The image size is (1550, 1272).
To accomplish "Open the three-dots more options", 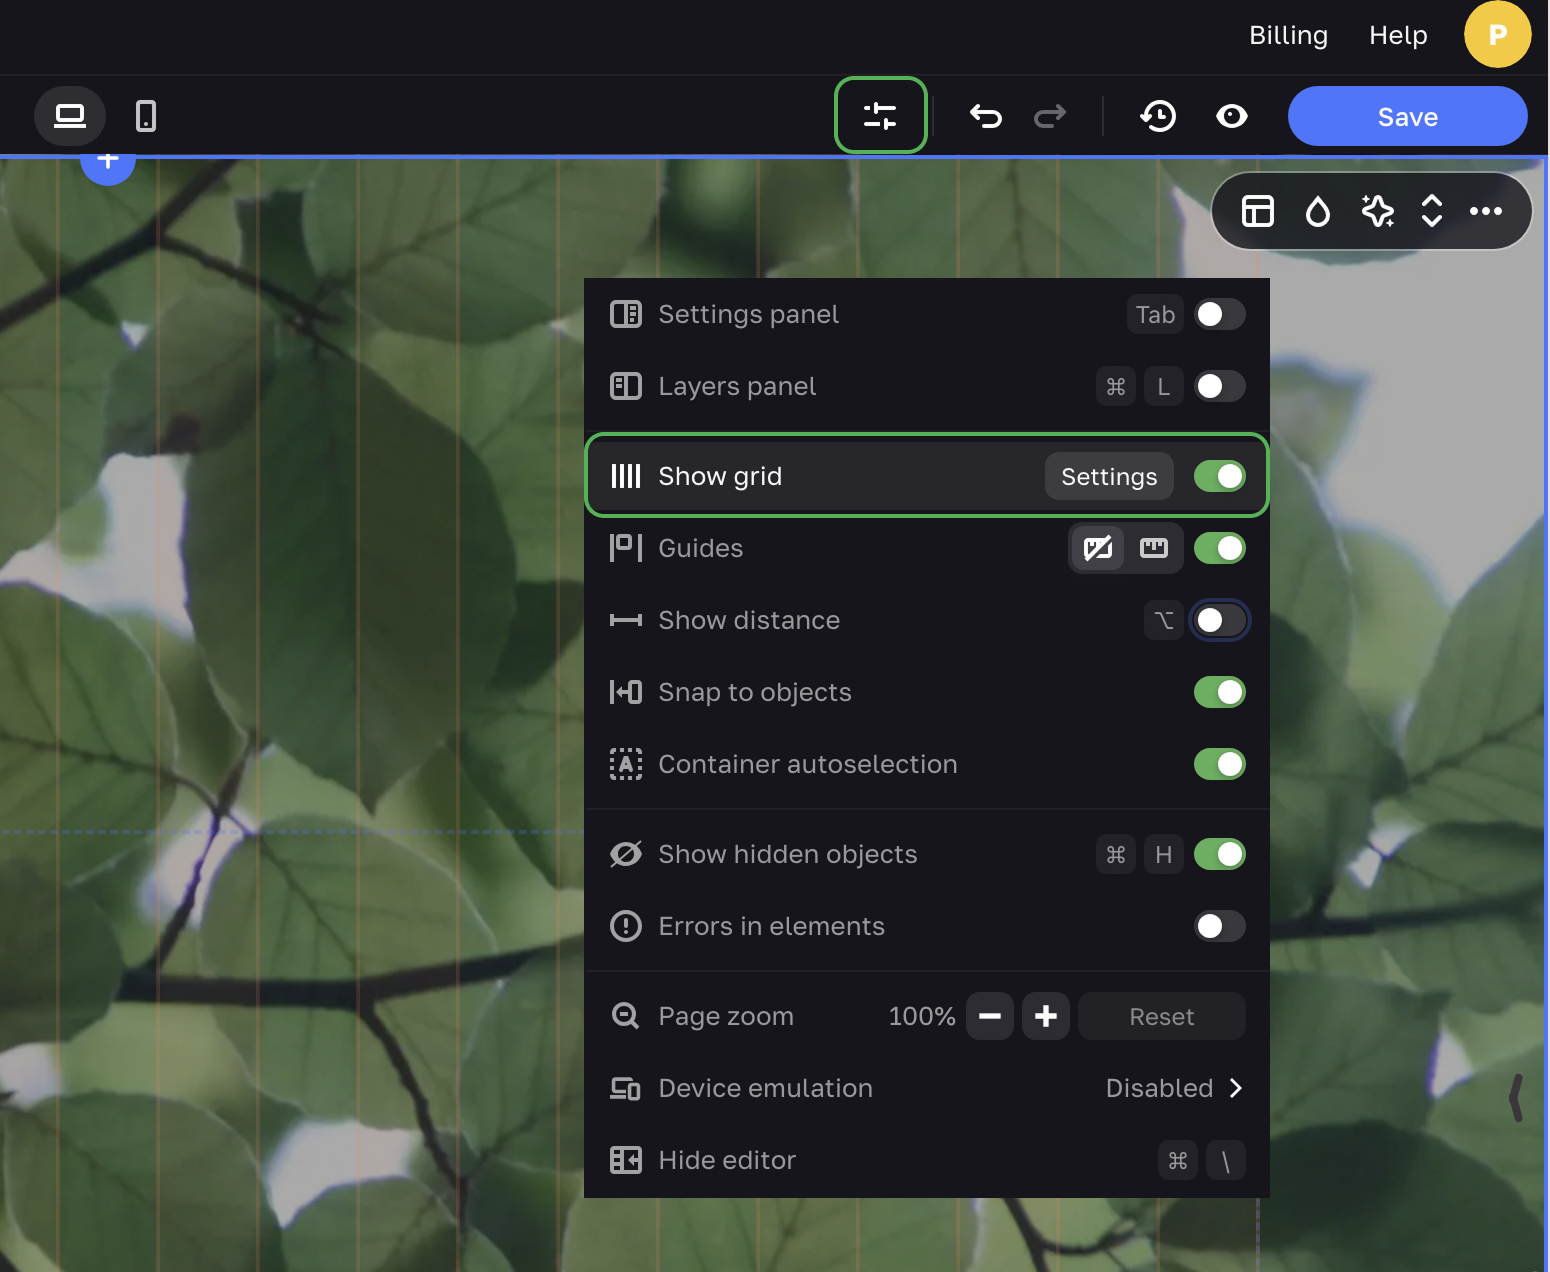I will 1485,211.
